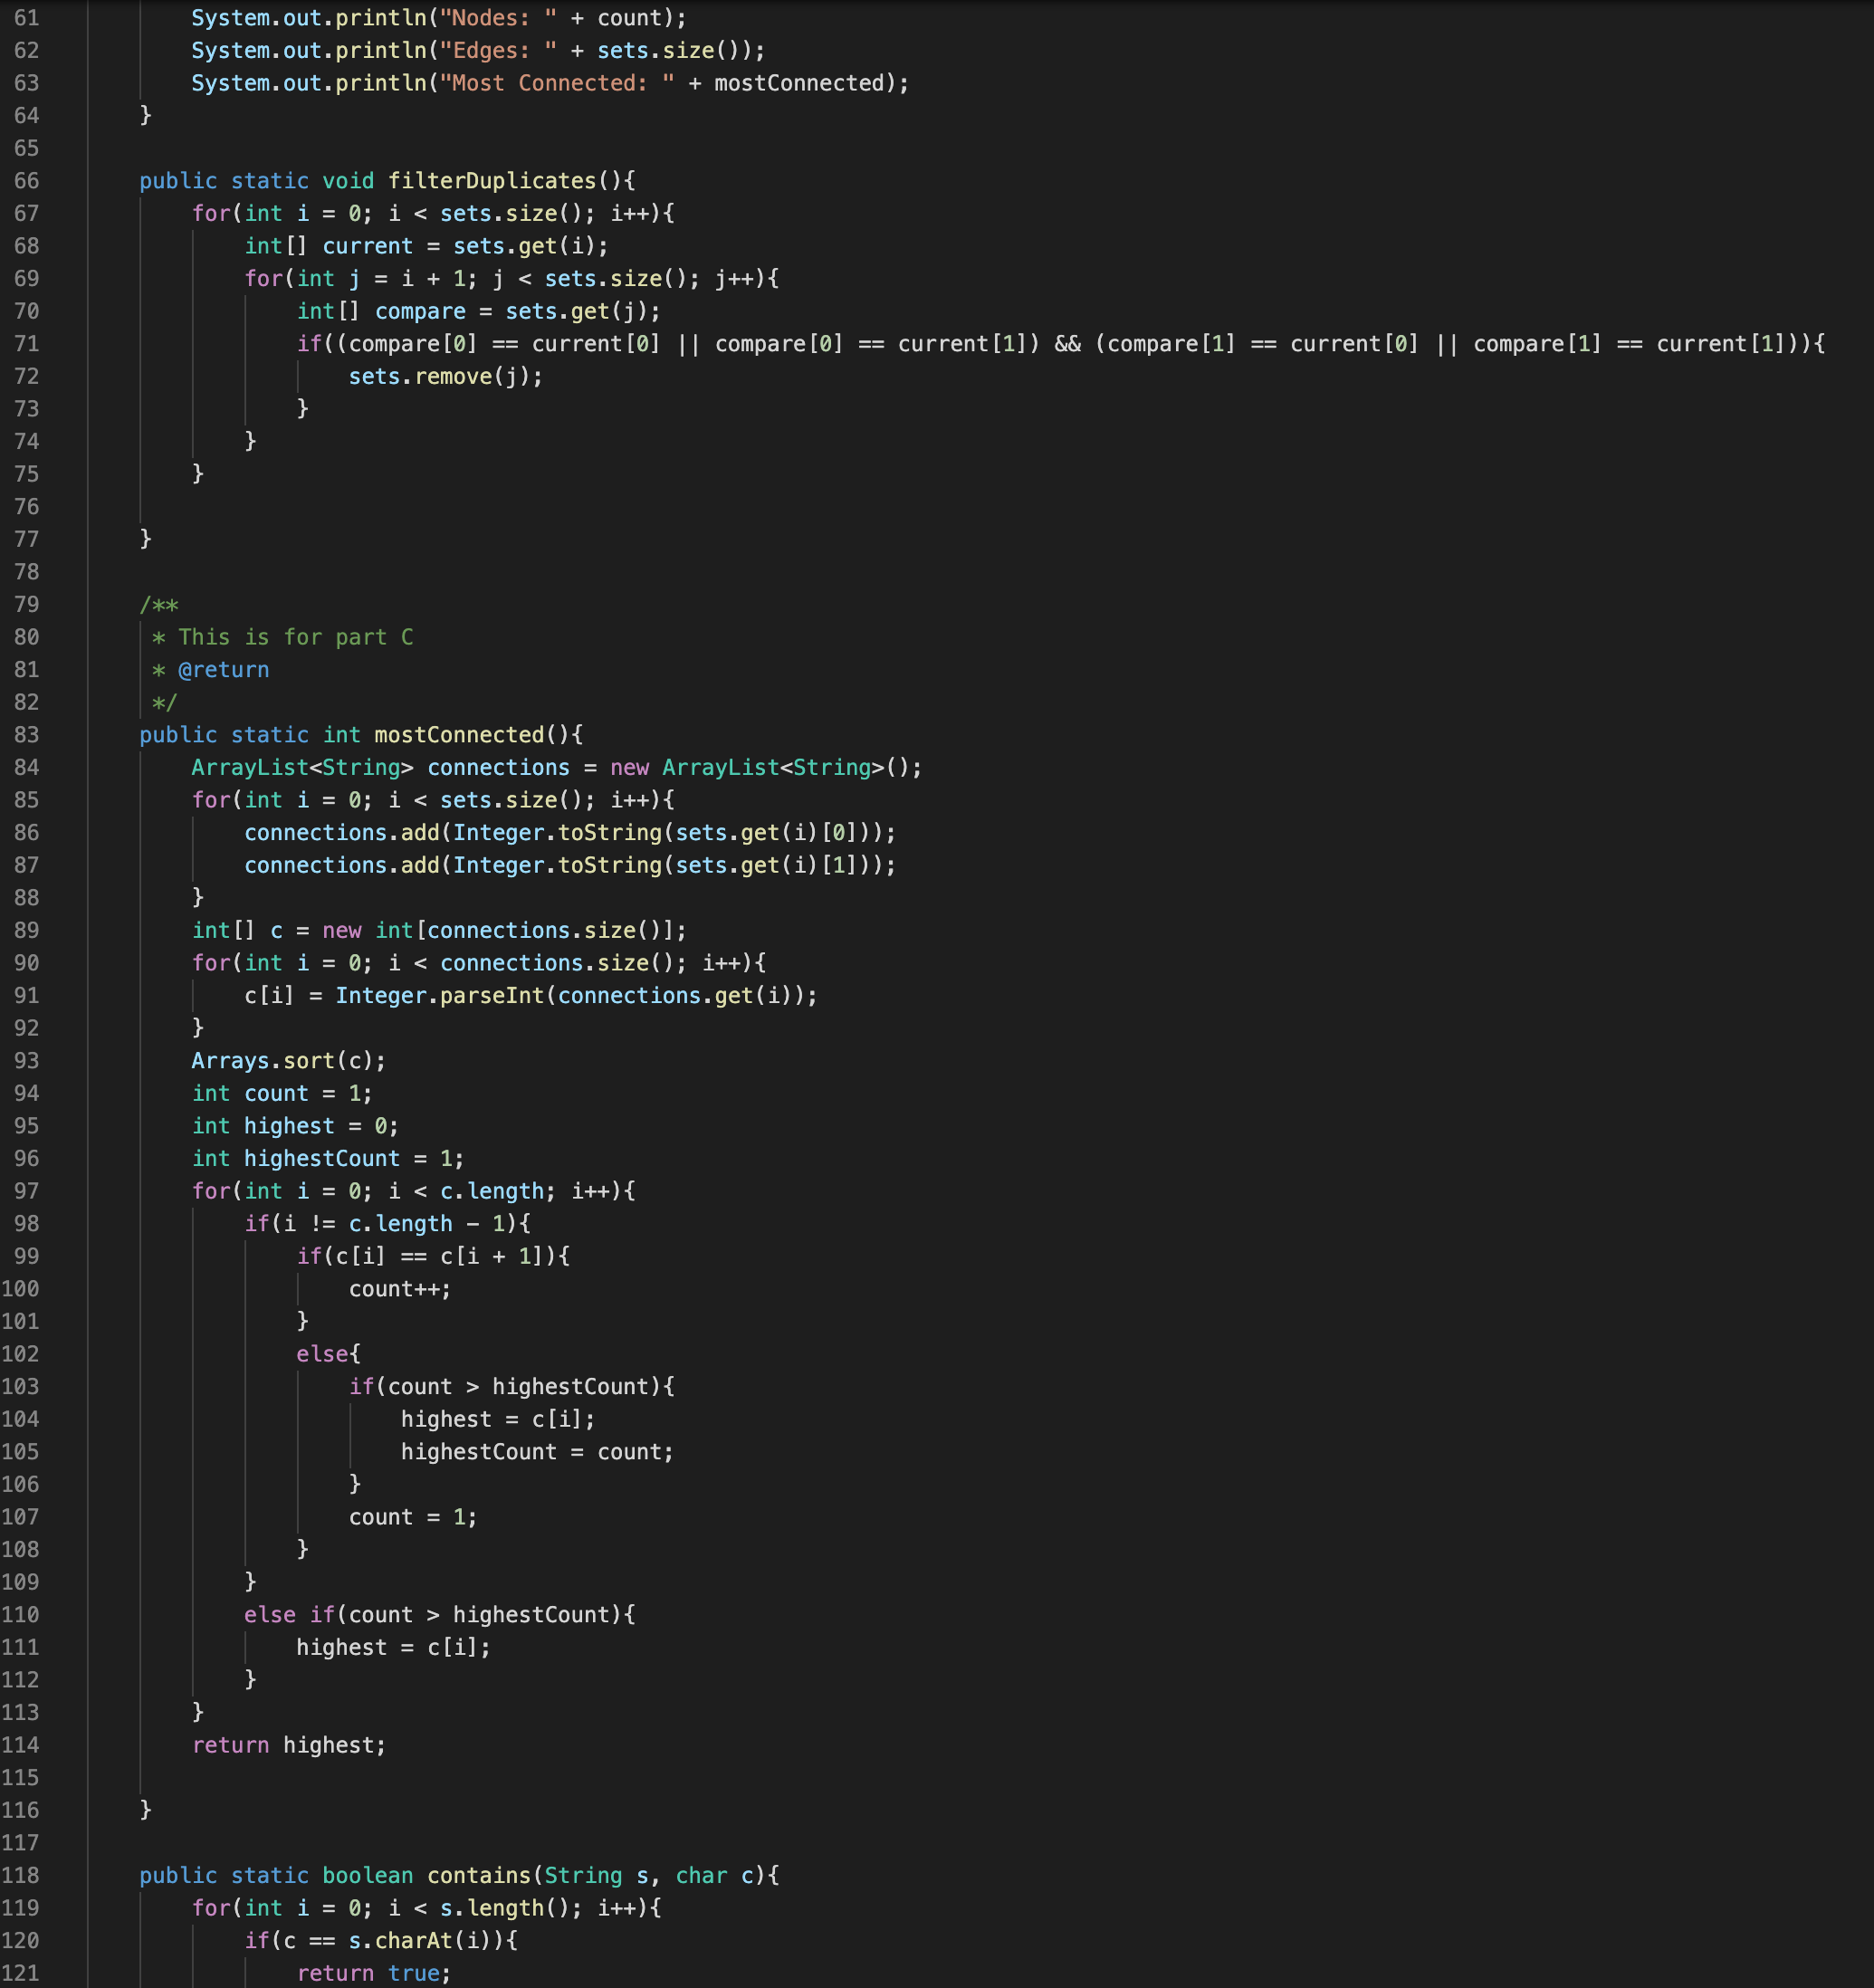Click line number 110 in gutter
Viewport: 1874px width, 1988px height.
click(x=20, y=1615)
